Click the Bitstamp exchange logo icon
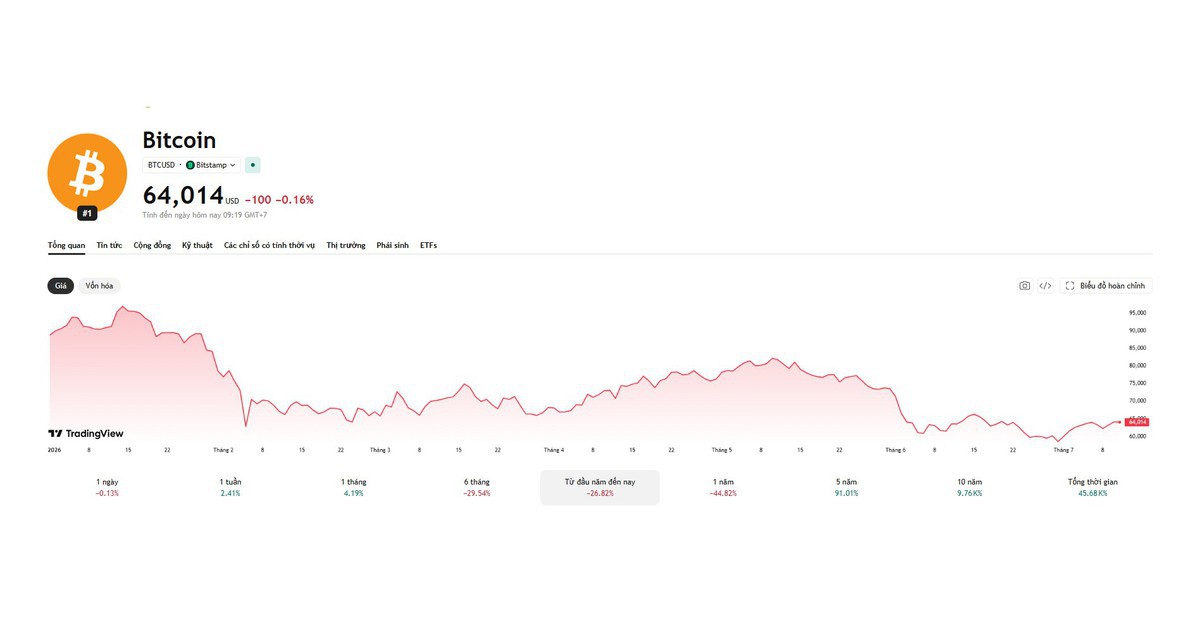Viewport: 1200px width, 630px height. point(190,165)
